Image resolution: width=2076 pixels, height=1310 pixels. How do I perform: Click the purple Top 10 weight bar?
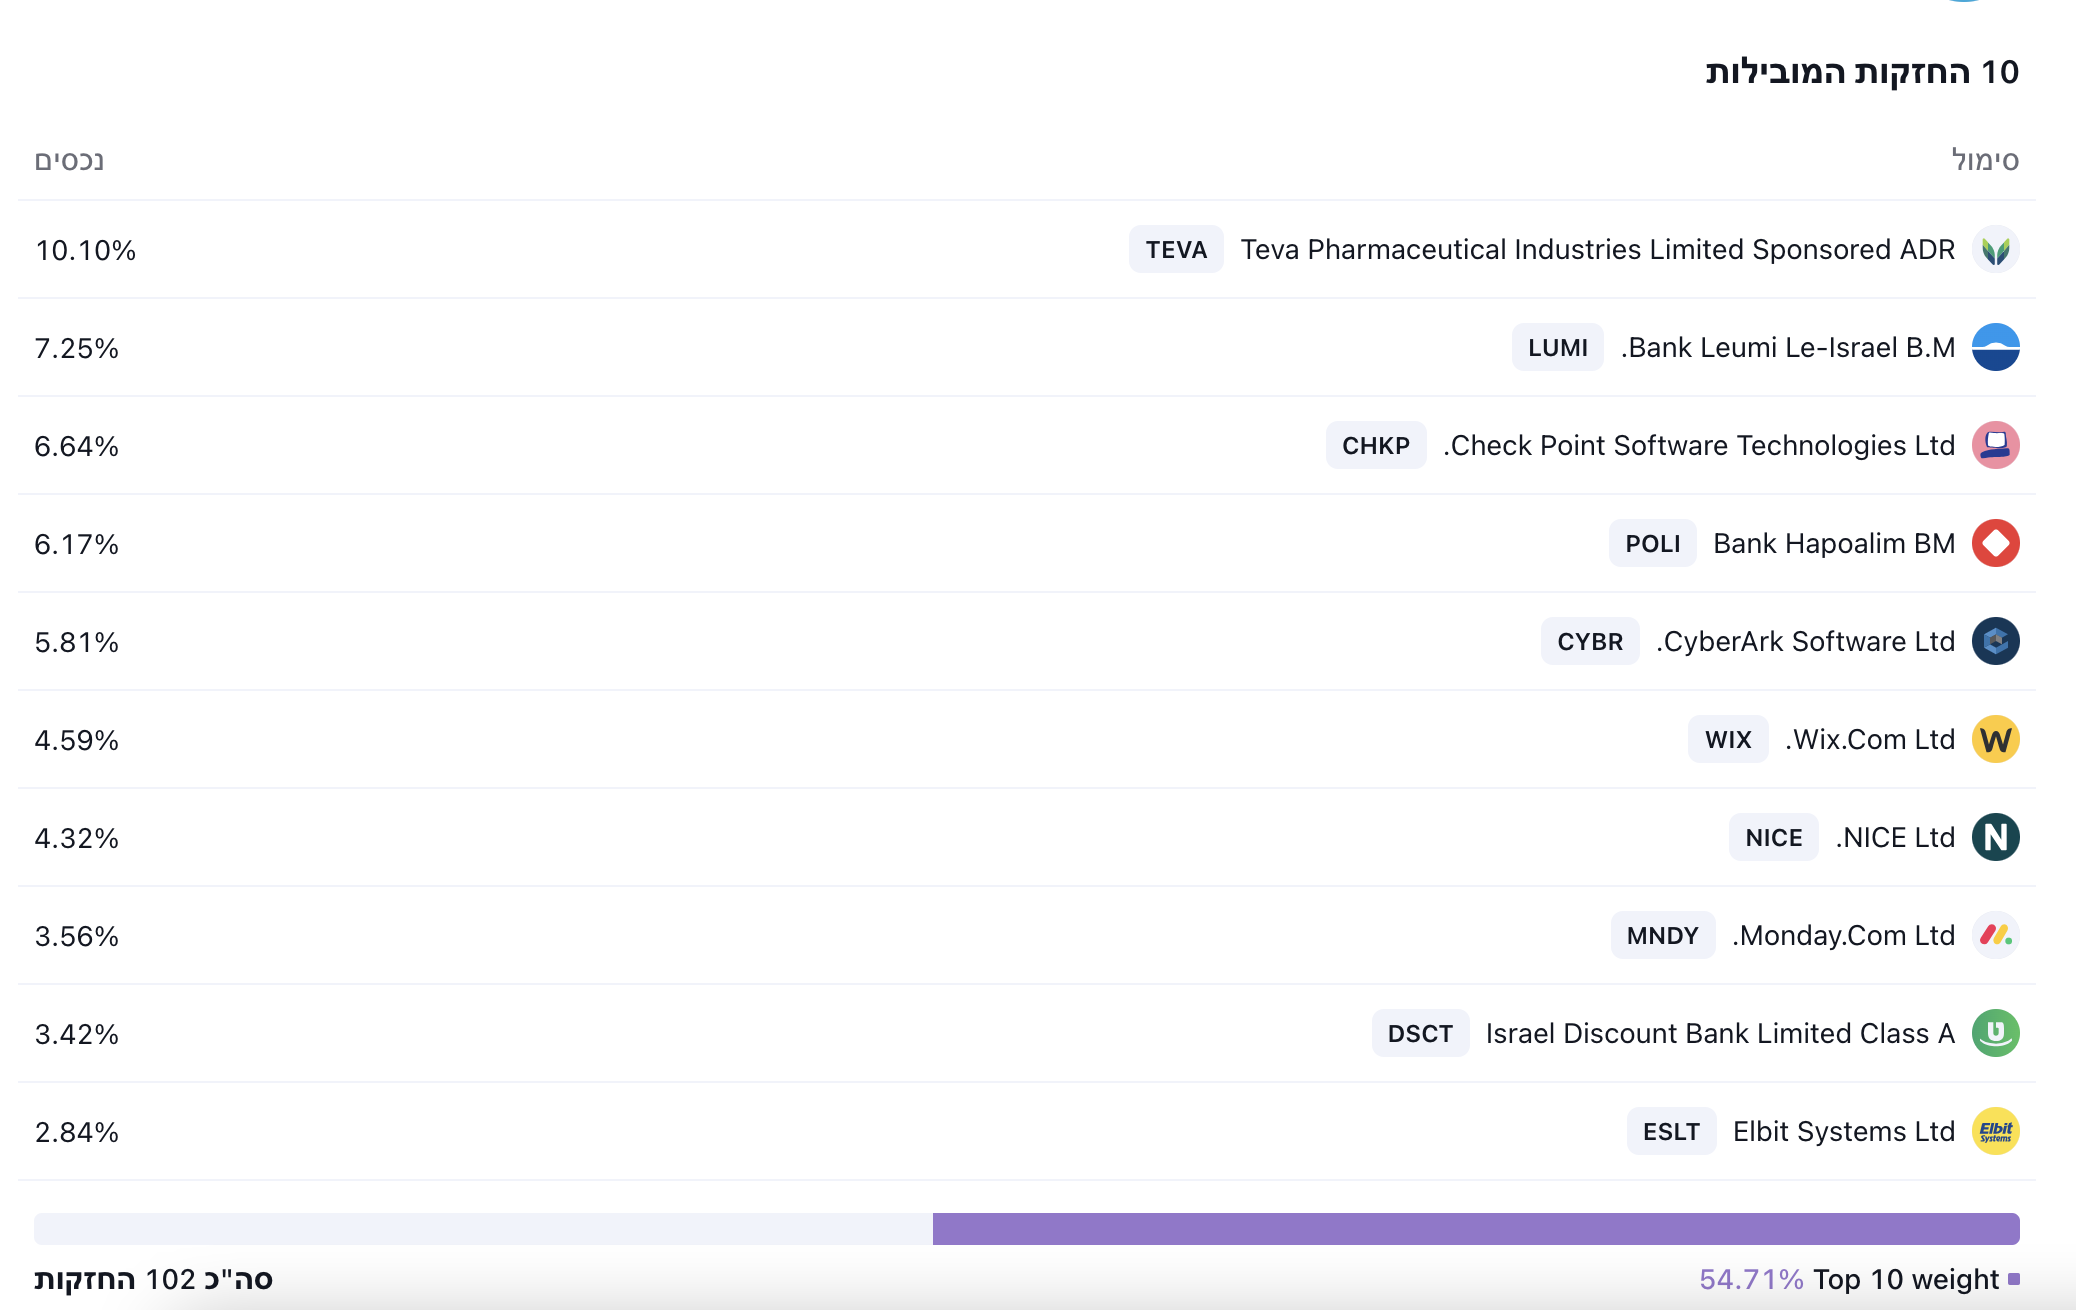pyautogui.click(x=1475, y=1228)
